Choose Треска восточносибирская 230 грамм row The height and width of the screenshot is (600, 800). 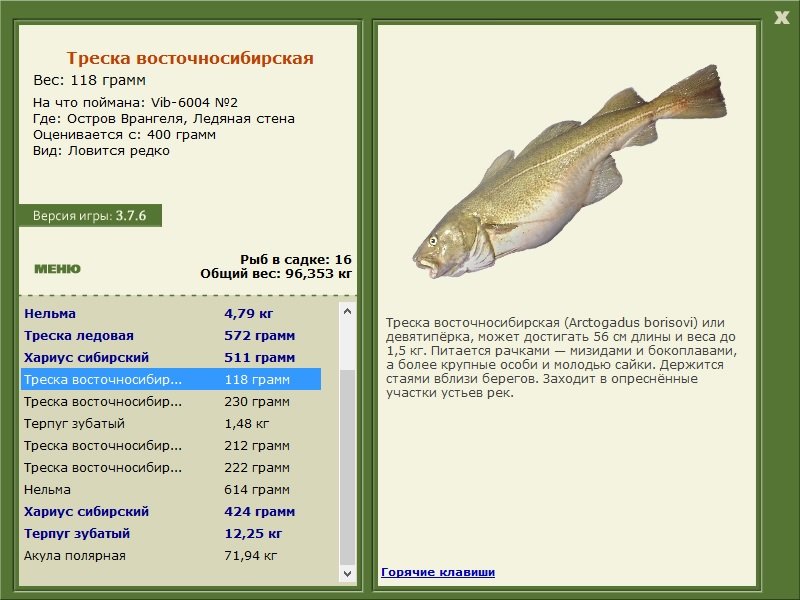tap(170, 401)
